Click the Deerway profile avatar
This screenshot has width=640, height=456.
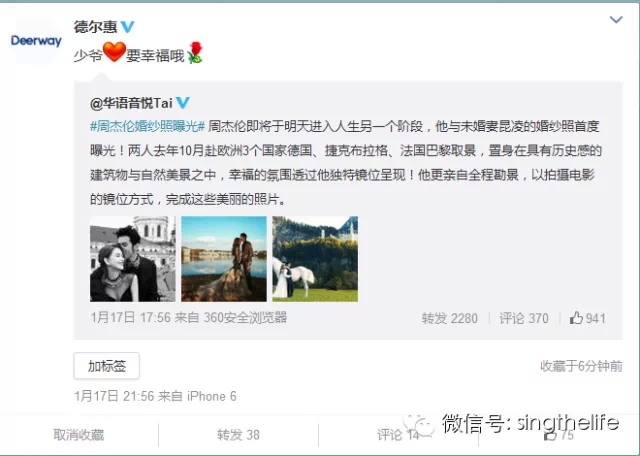coord(36,41)
